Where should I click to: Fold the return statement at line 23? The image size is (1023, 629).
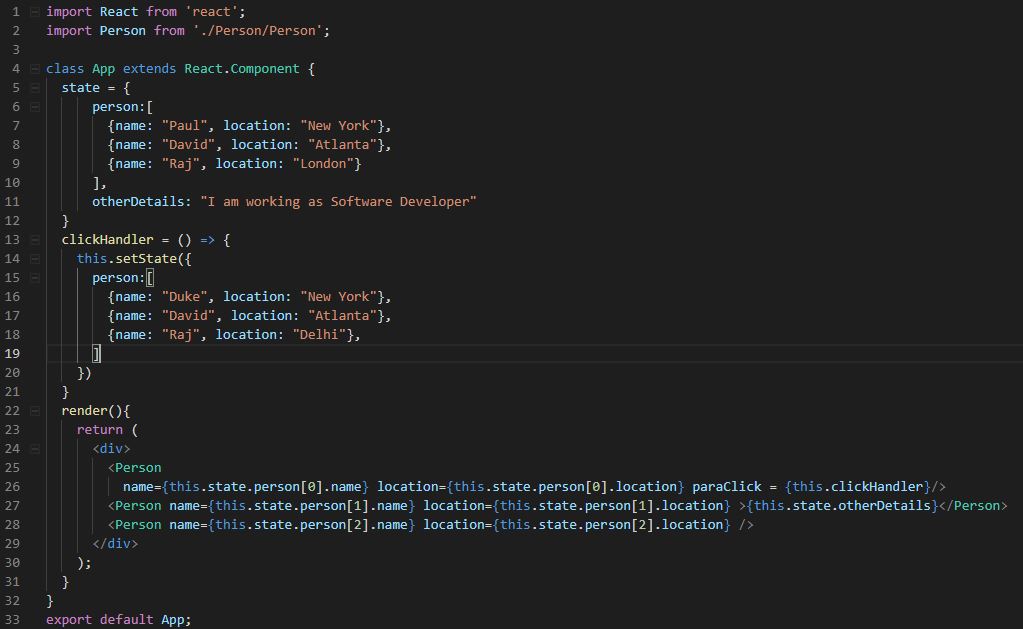35,430
